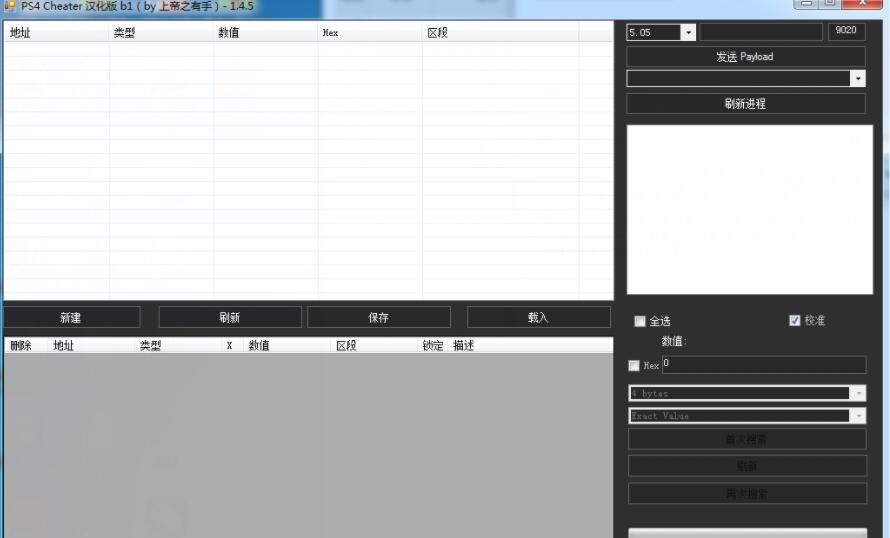Screen dimensions: 890x538
Task: Click 区段 column header in upper results table
Action: point(501,33)
